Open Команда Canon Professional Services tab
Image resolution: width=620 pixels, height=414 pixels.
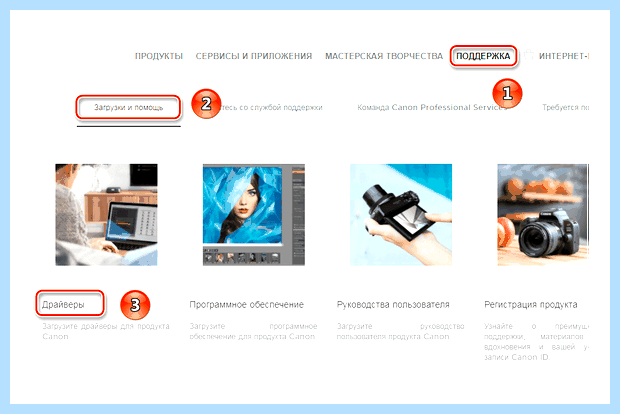coord(432,107)
